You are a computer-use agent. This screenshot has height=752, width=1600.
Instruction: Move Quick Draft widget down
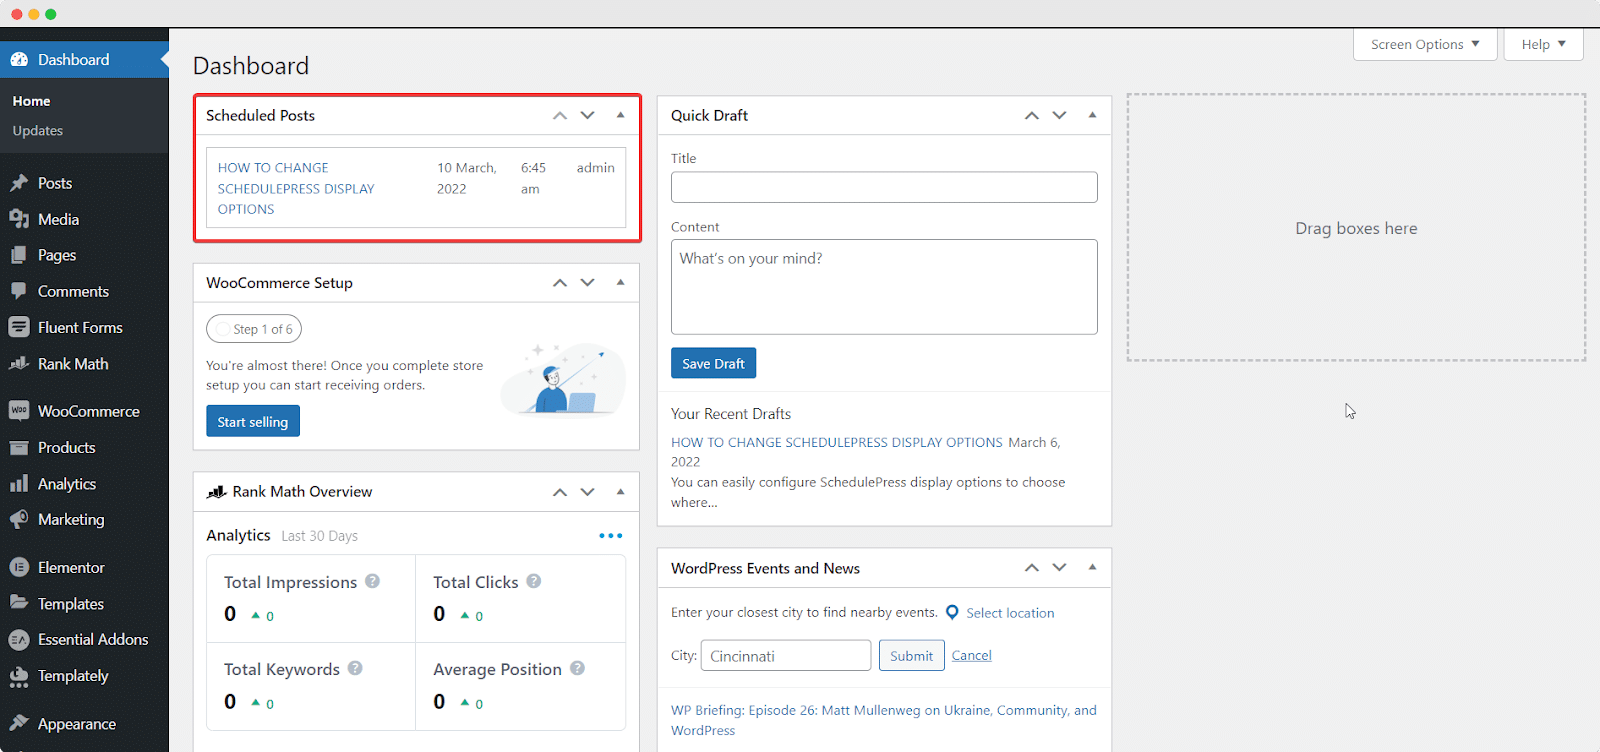point(1060,116)
